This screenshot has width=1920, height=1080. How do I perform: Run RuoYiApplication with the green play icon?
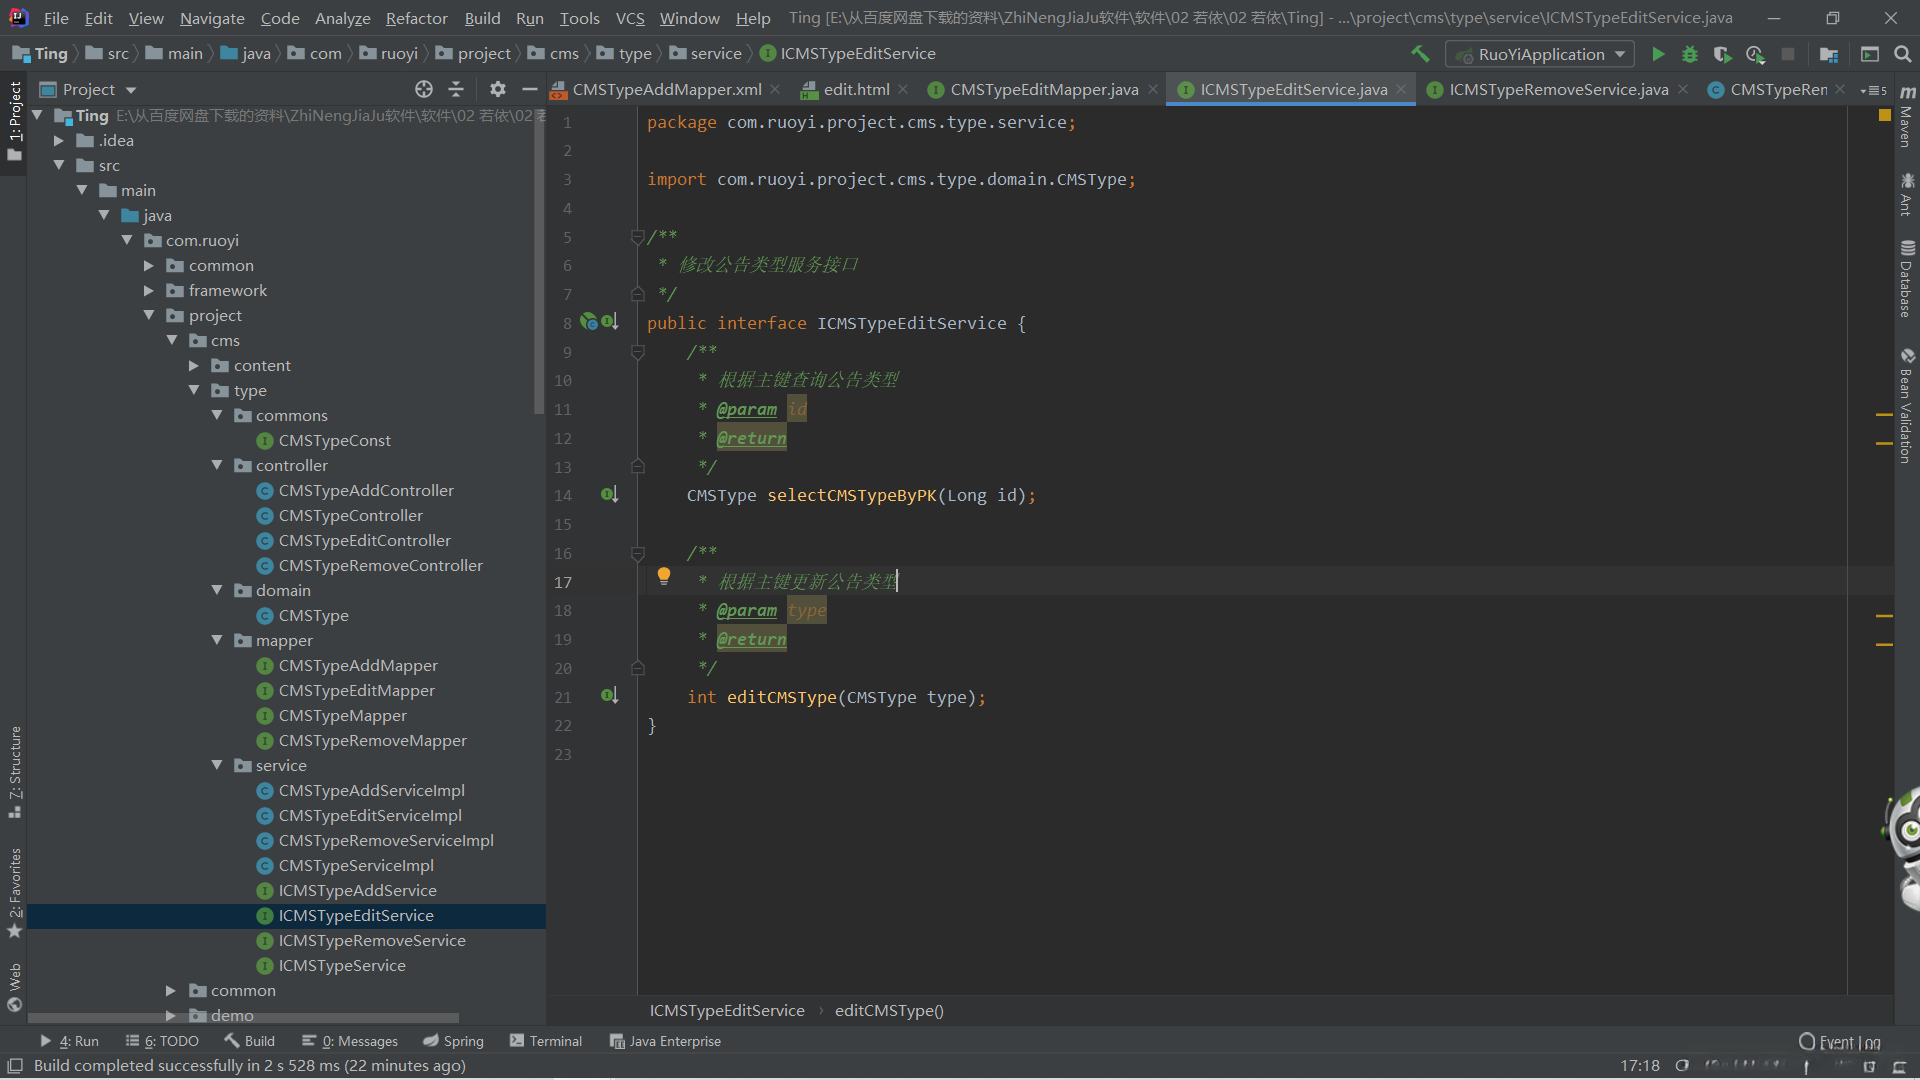click(1658, 54)
